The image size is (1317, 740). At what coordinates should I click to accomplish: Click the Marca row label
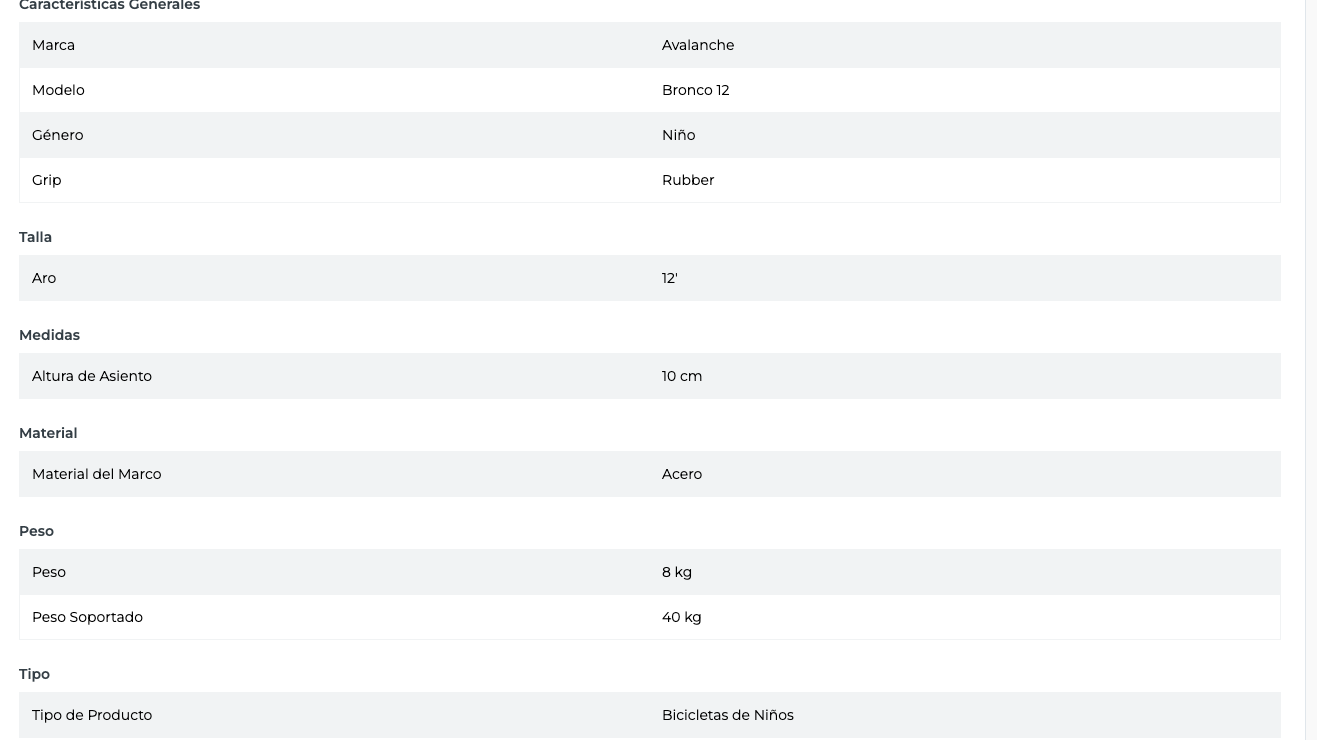pos(53,45)
